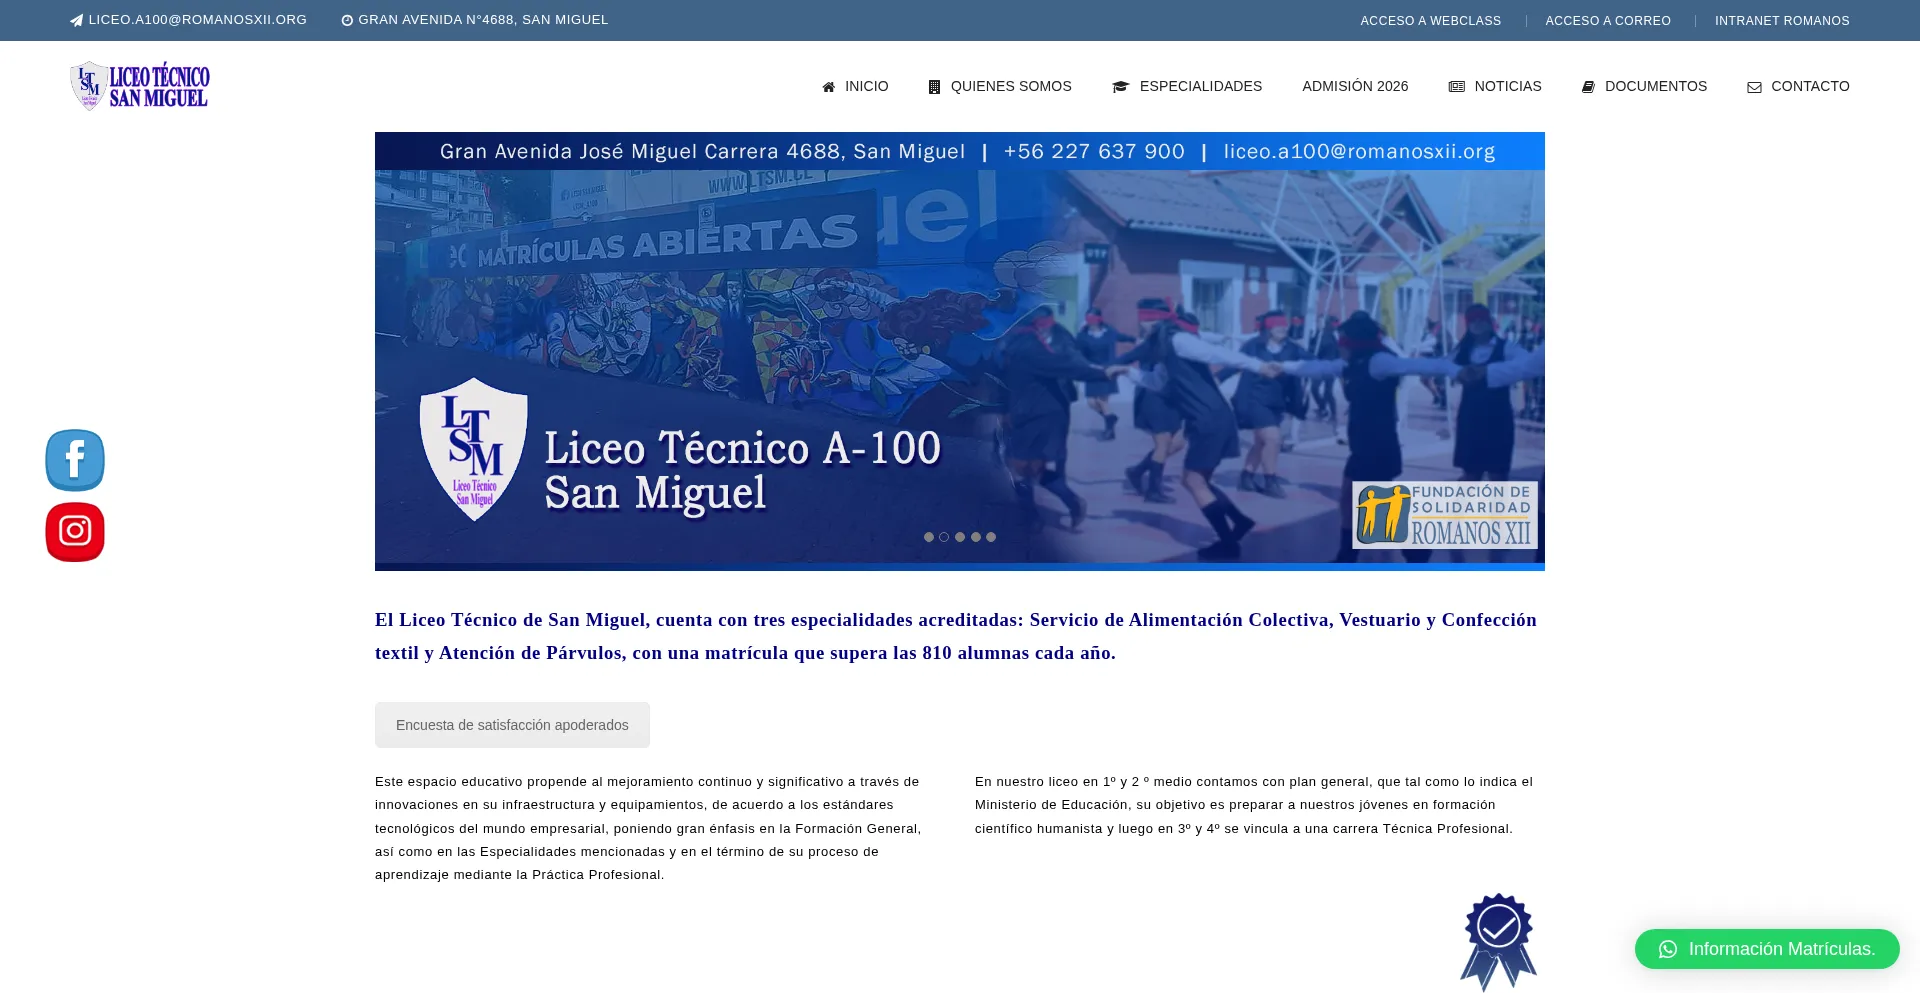Open the Contacto menu item
Viewport: 1920px width, 993px height.
(x=1798, y=86)
